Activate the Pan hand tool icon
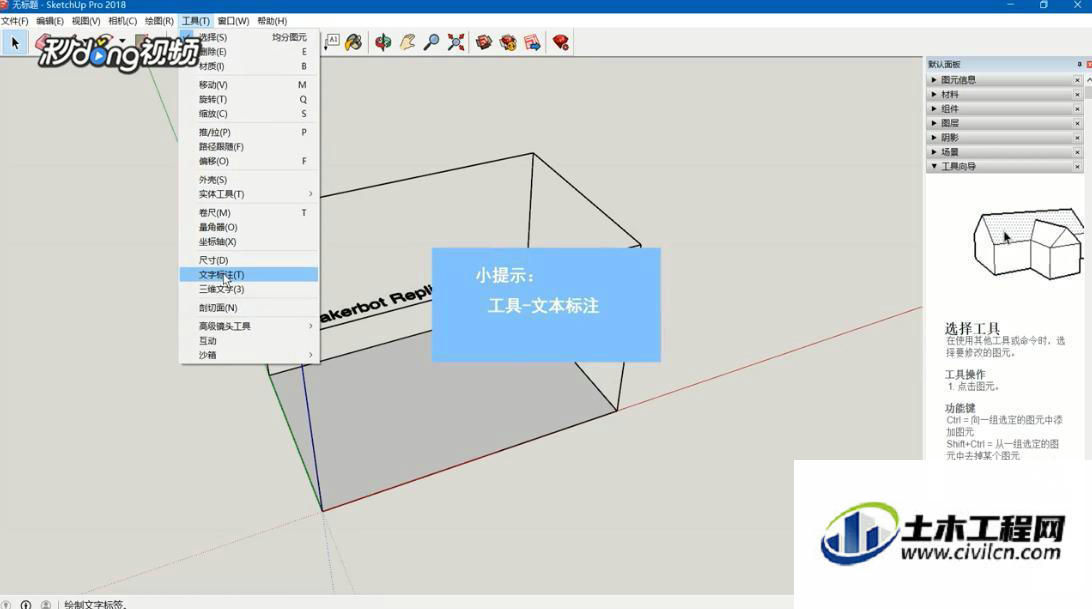1092x609 pixels. point(407,43)
